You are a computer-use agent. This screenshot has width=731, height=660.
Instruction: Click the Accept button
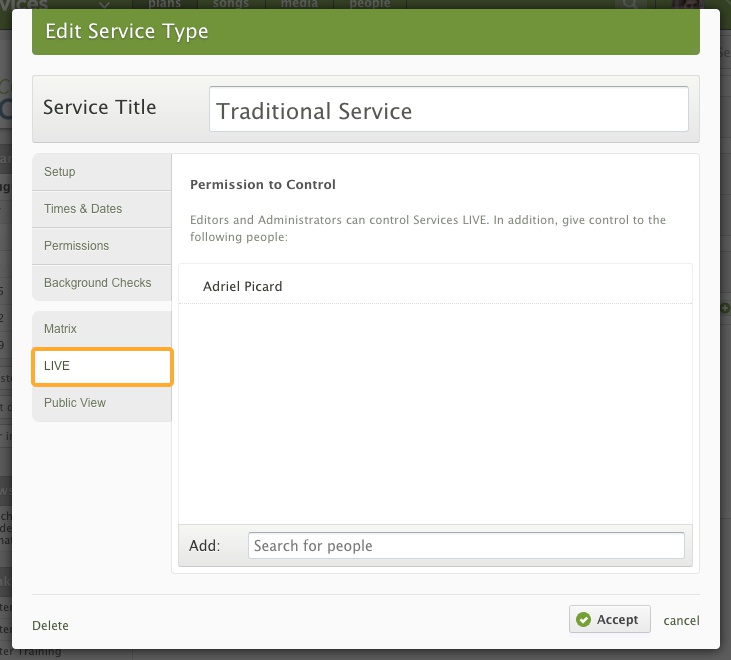coord(609,619)
